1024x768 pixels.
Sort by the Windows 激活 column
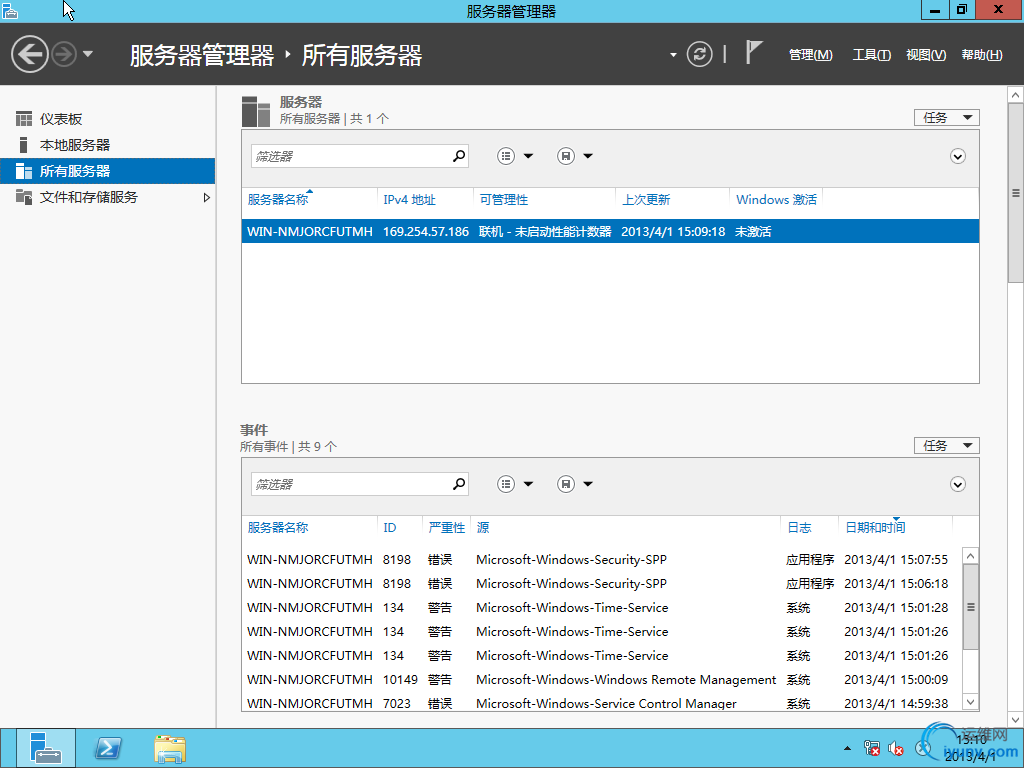click(776, 200)
